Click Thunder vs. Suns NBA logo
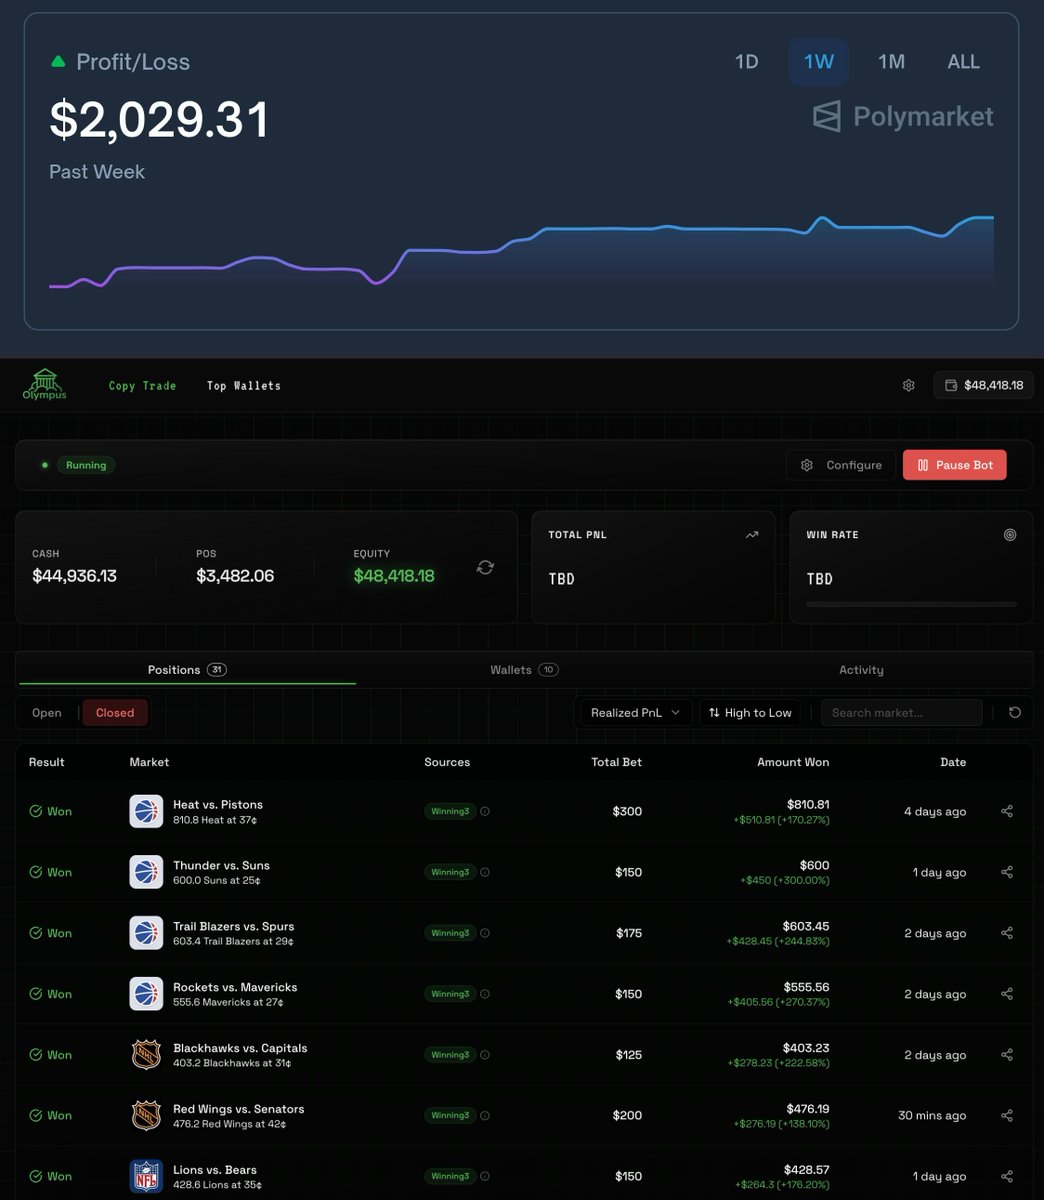 click(146, 872)
